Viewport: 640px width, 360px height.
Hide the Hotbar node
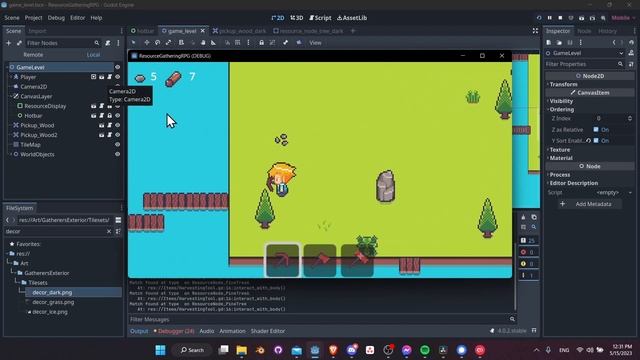tap(118, 116)
